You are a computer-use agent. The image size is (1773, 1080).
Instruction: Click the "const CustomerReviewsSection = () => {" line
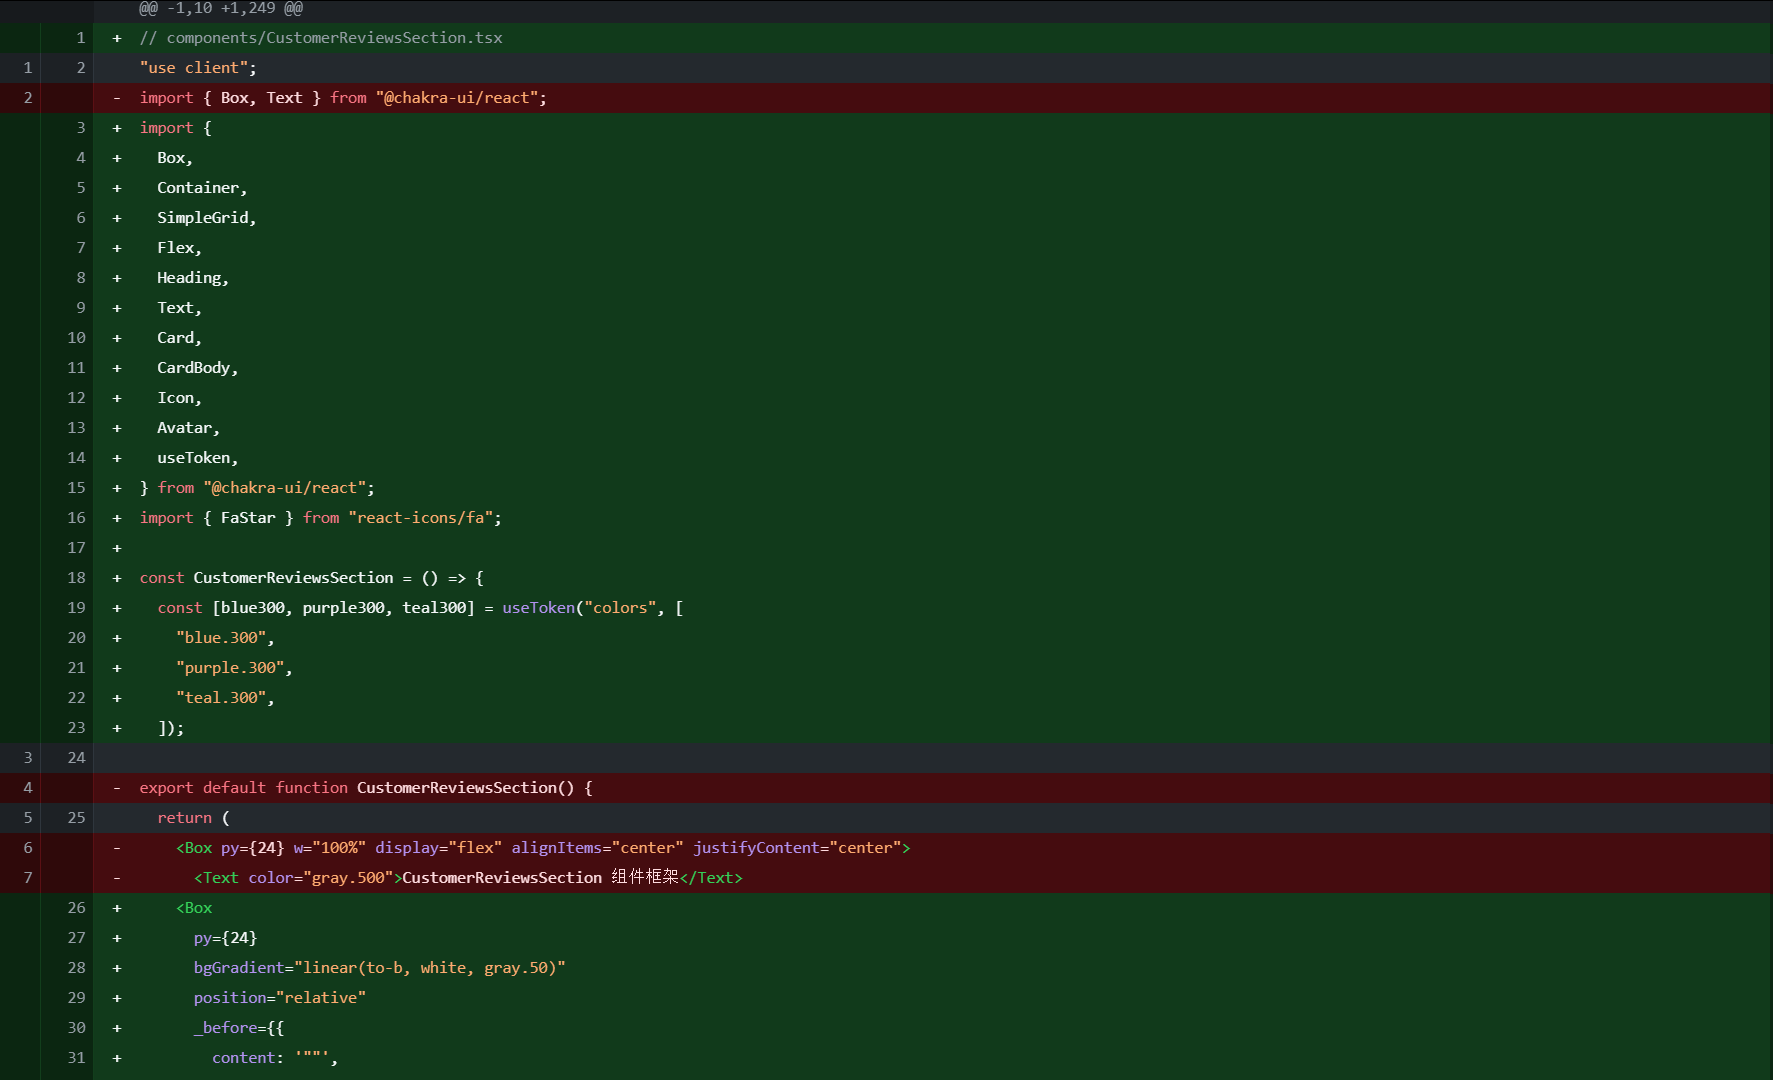pyautogui.click(x=312, y=578)
